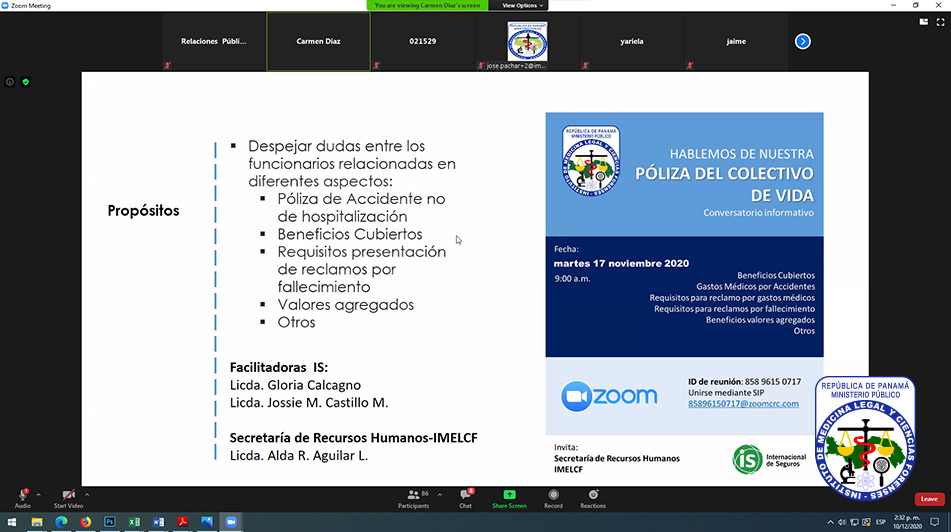This screenshot has width=951, height=532.
Task: Start Video camera button
Action: (68, 497)
